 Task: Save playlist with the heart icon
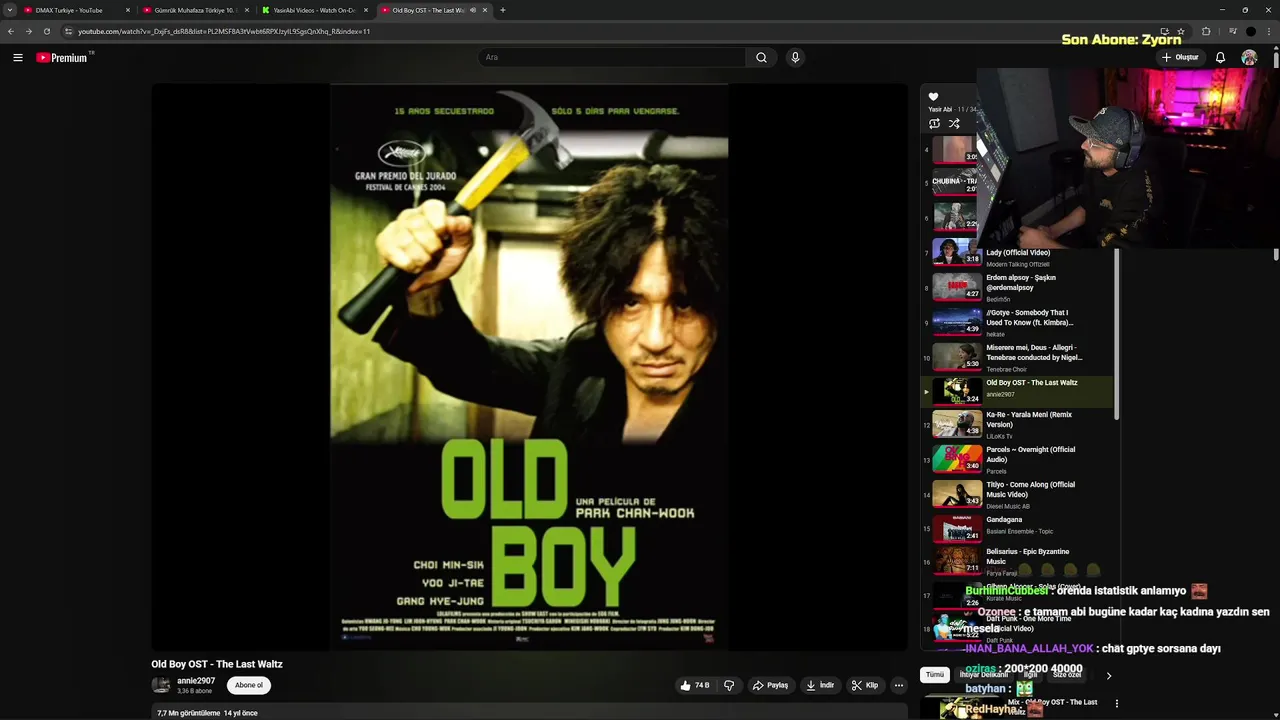click(933, 97)
